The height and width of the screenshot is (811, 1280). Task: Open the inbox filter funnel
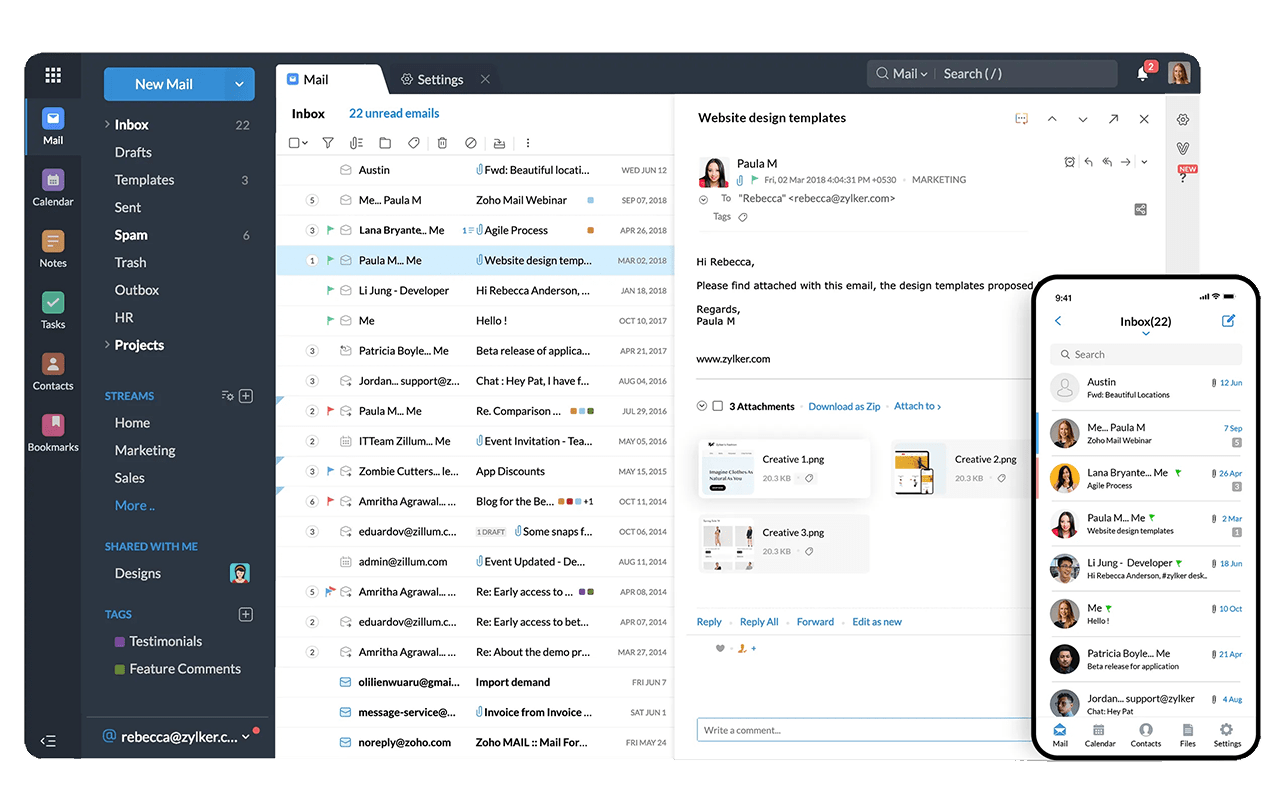click(x=327, y=143)
